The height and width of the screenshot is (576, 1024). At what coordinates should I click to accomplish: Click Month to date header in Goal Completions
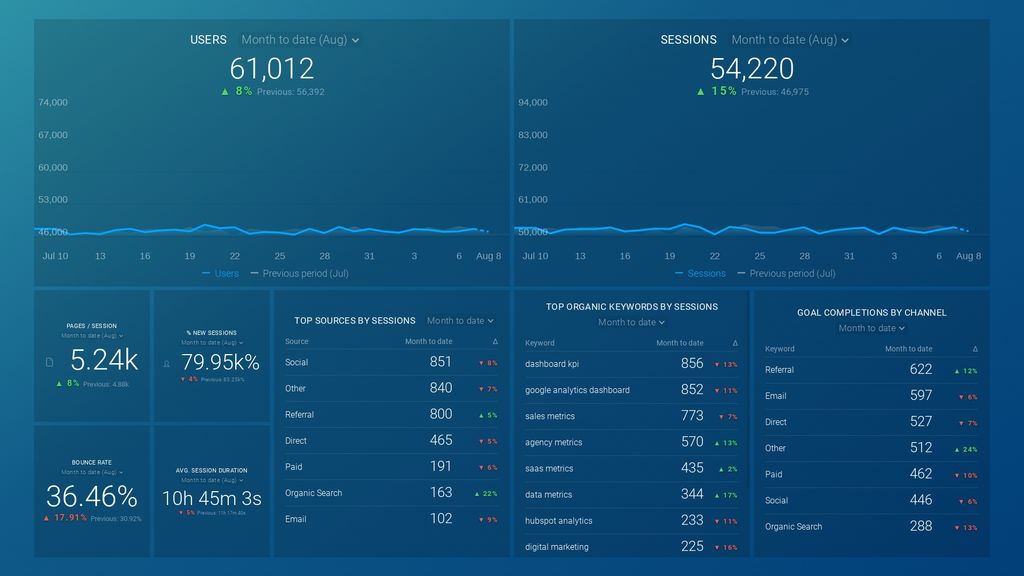coord(908,349)
